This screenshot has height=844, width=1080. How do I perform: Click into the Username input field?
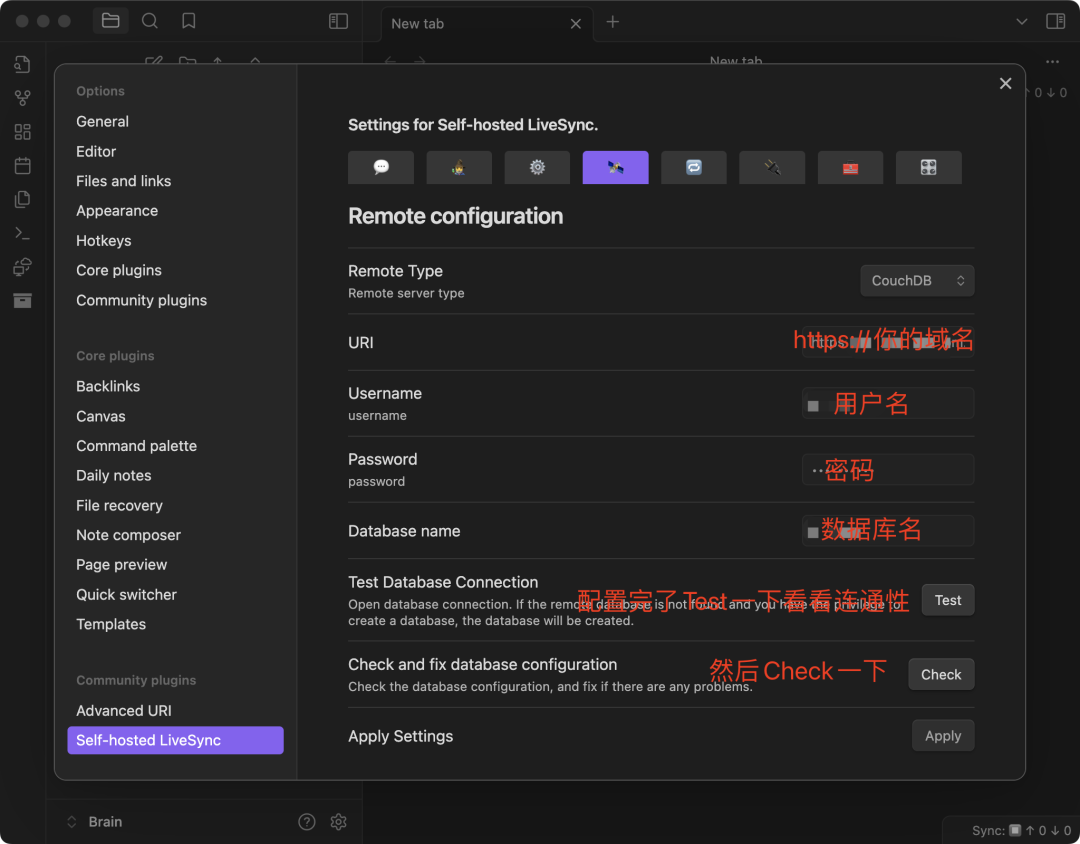(888, 403)
